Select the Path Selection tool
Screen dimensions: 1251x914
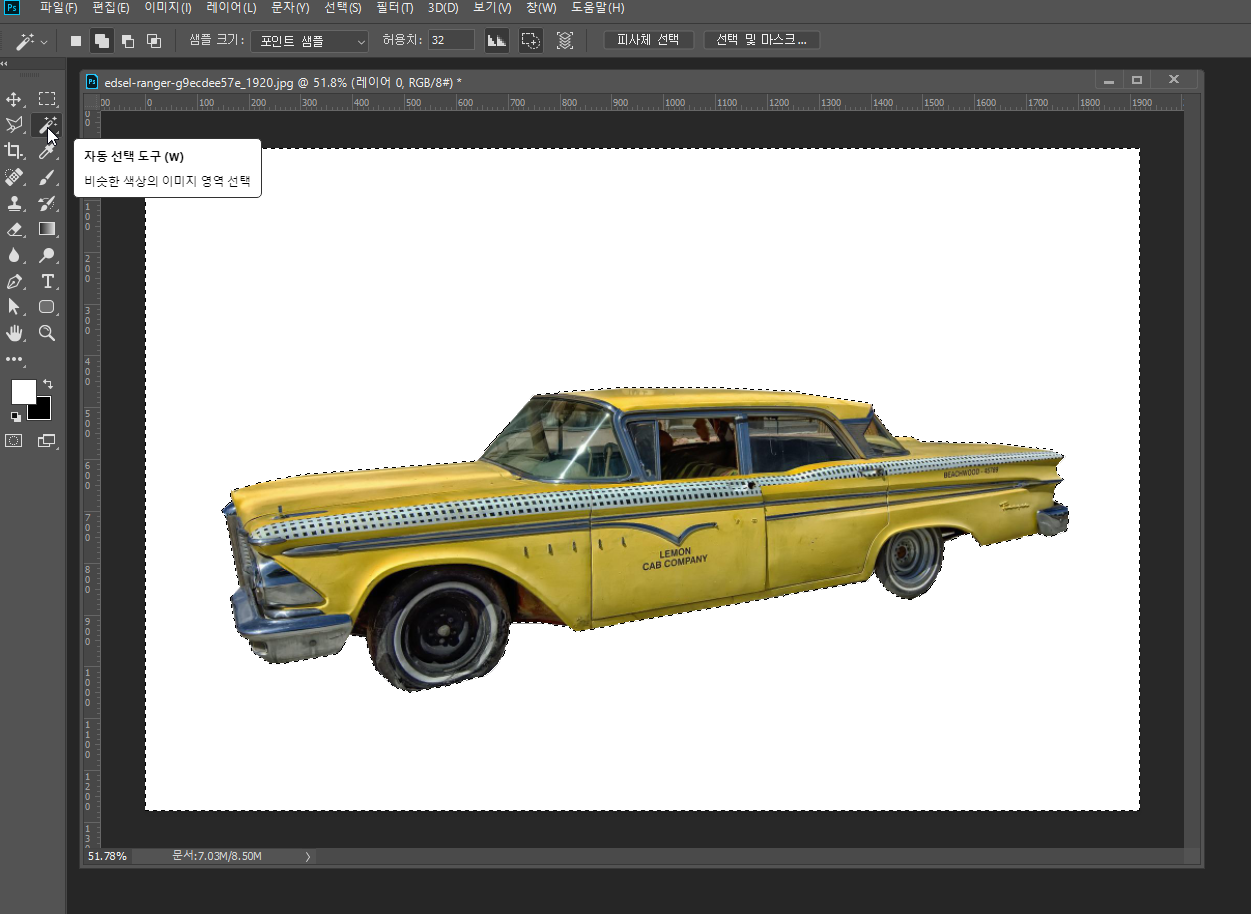tap(14, 307)
